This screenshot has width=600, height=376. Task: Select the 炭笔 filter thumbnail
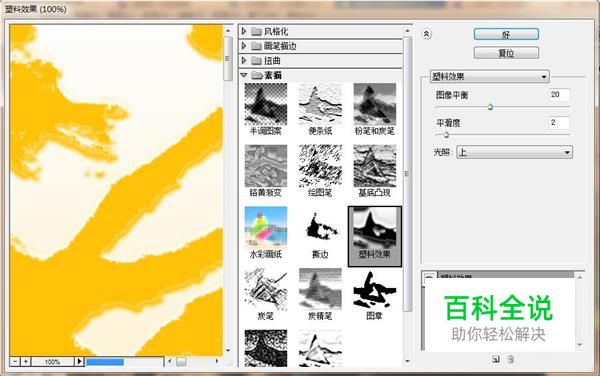point(266,289)
